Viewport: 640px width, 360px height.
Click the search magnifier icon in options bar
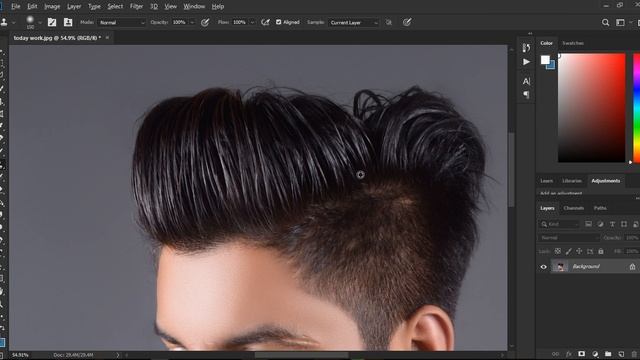[x=605, y=22]
